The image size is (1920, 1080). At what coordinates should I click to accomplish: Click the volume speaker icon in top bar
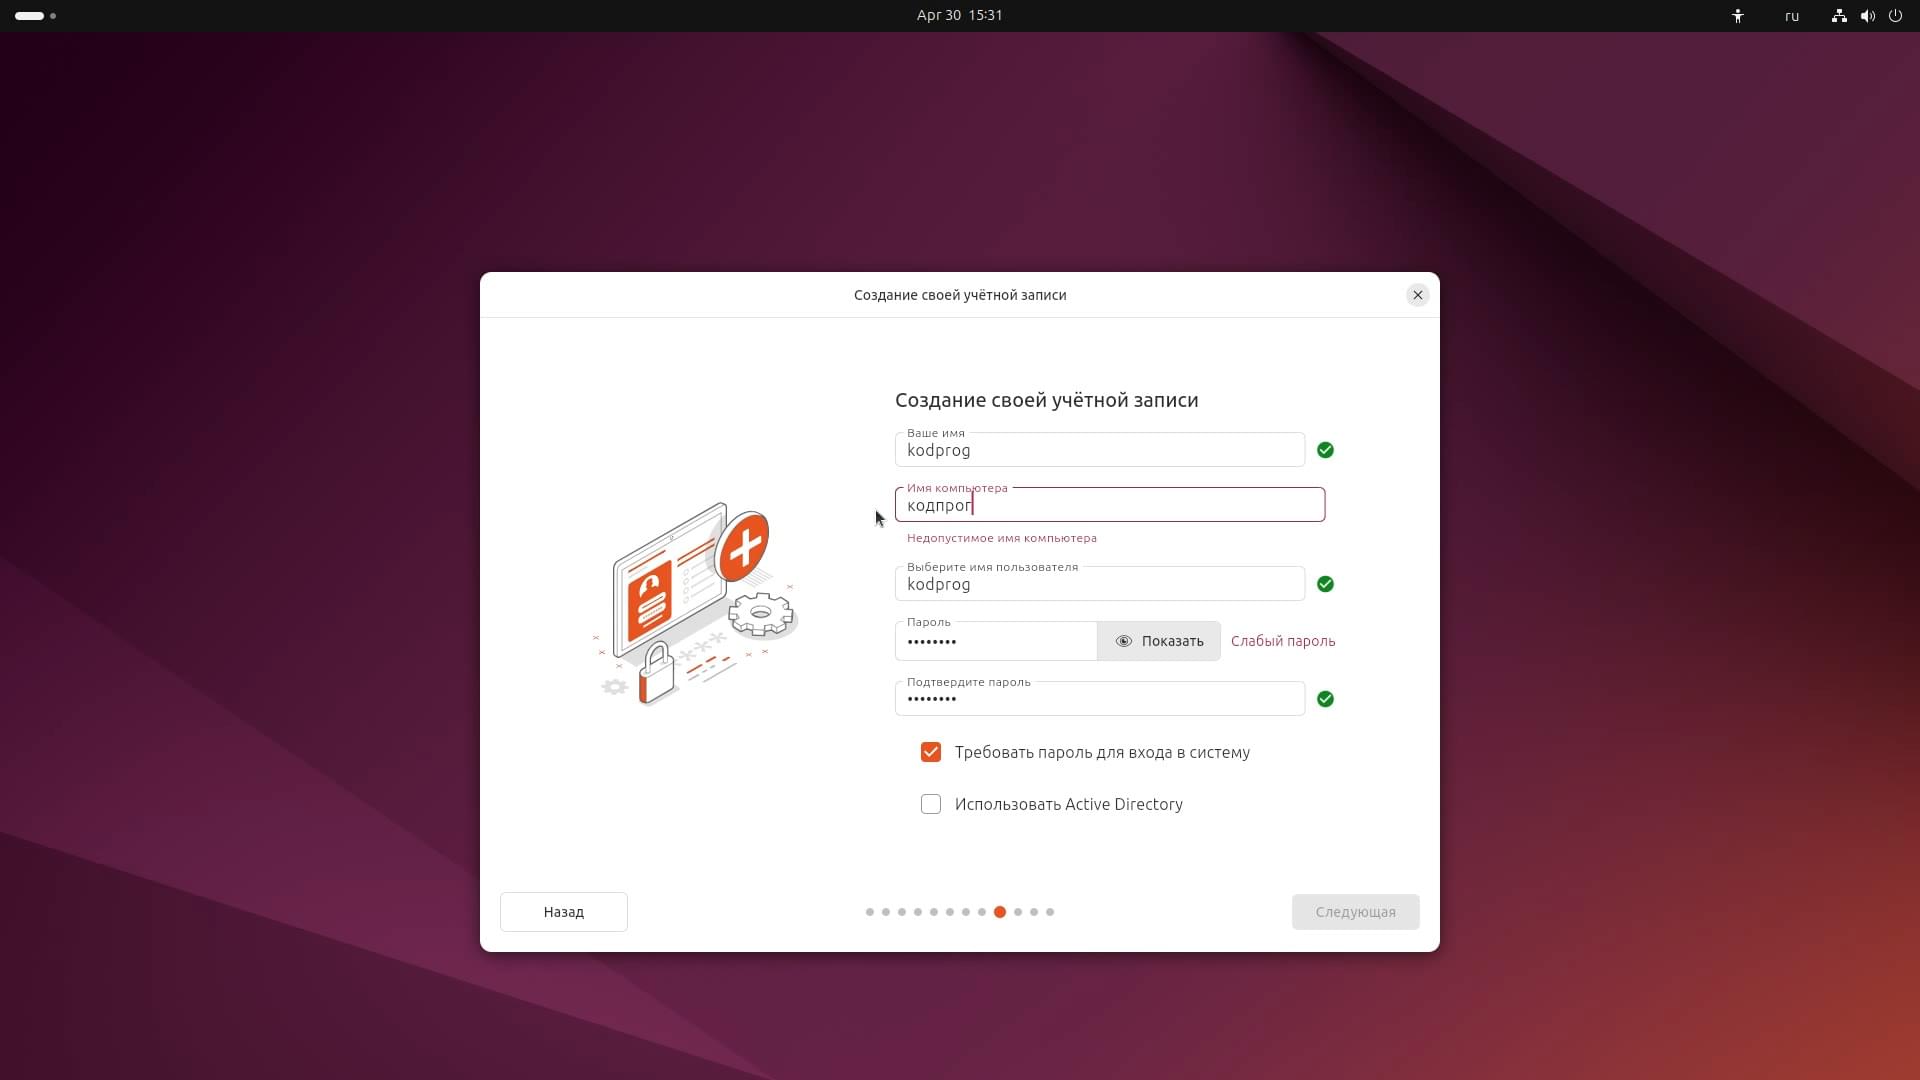pos(1867,16)
